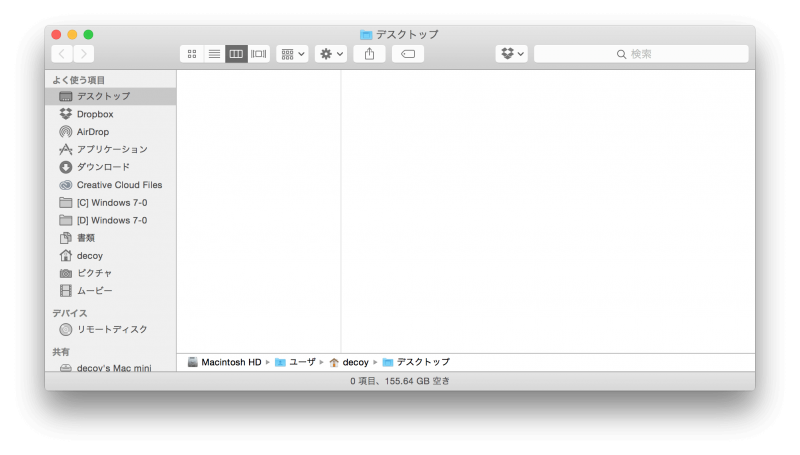The width and height of the screenshot is (800, 455).
Task: Click the decoy house icon in sidebar
Action: tap(65, 256)
